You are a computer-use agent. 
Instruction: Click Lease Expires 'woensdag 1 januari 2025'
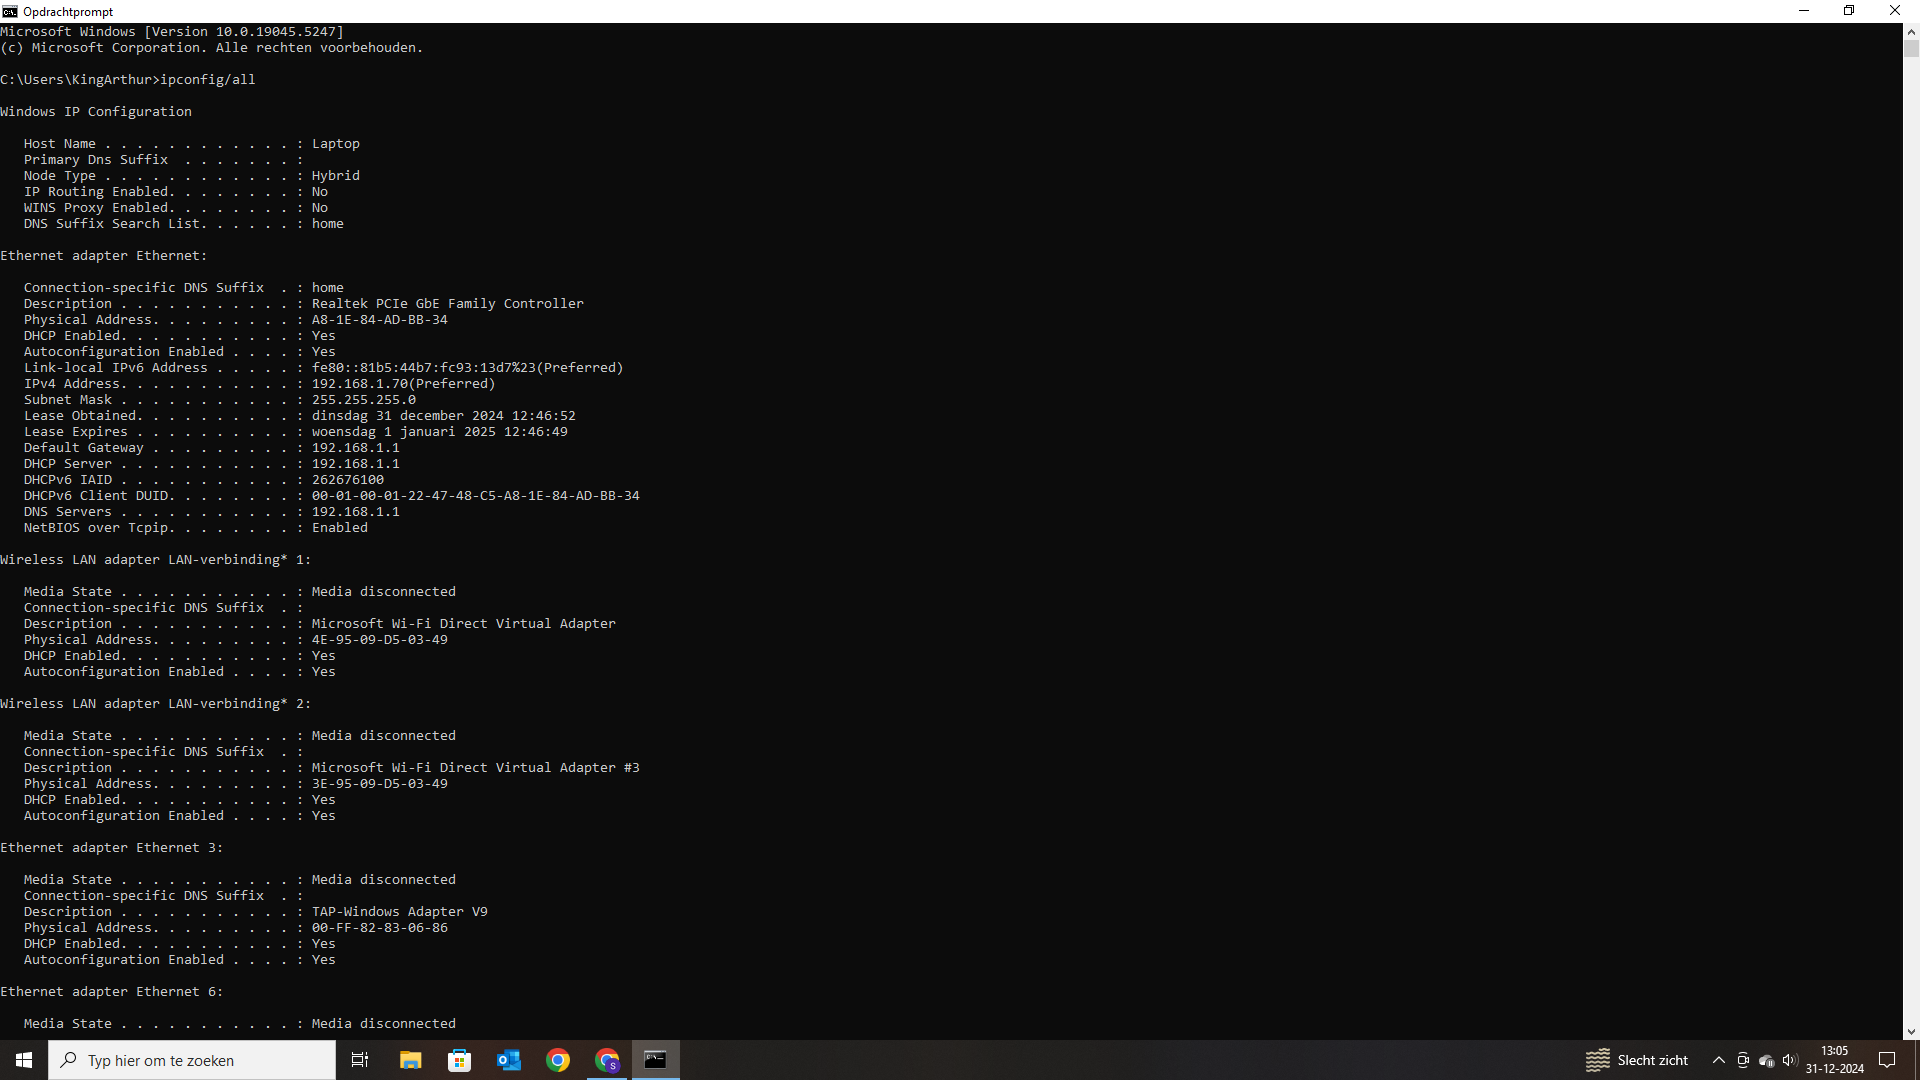(x=404, y=431)
